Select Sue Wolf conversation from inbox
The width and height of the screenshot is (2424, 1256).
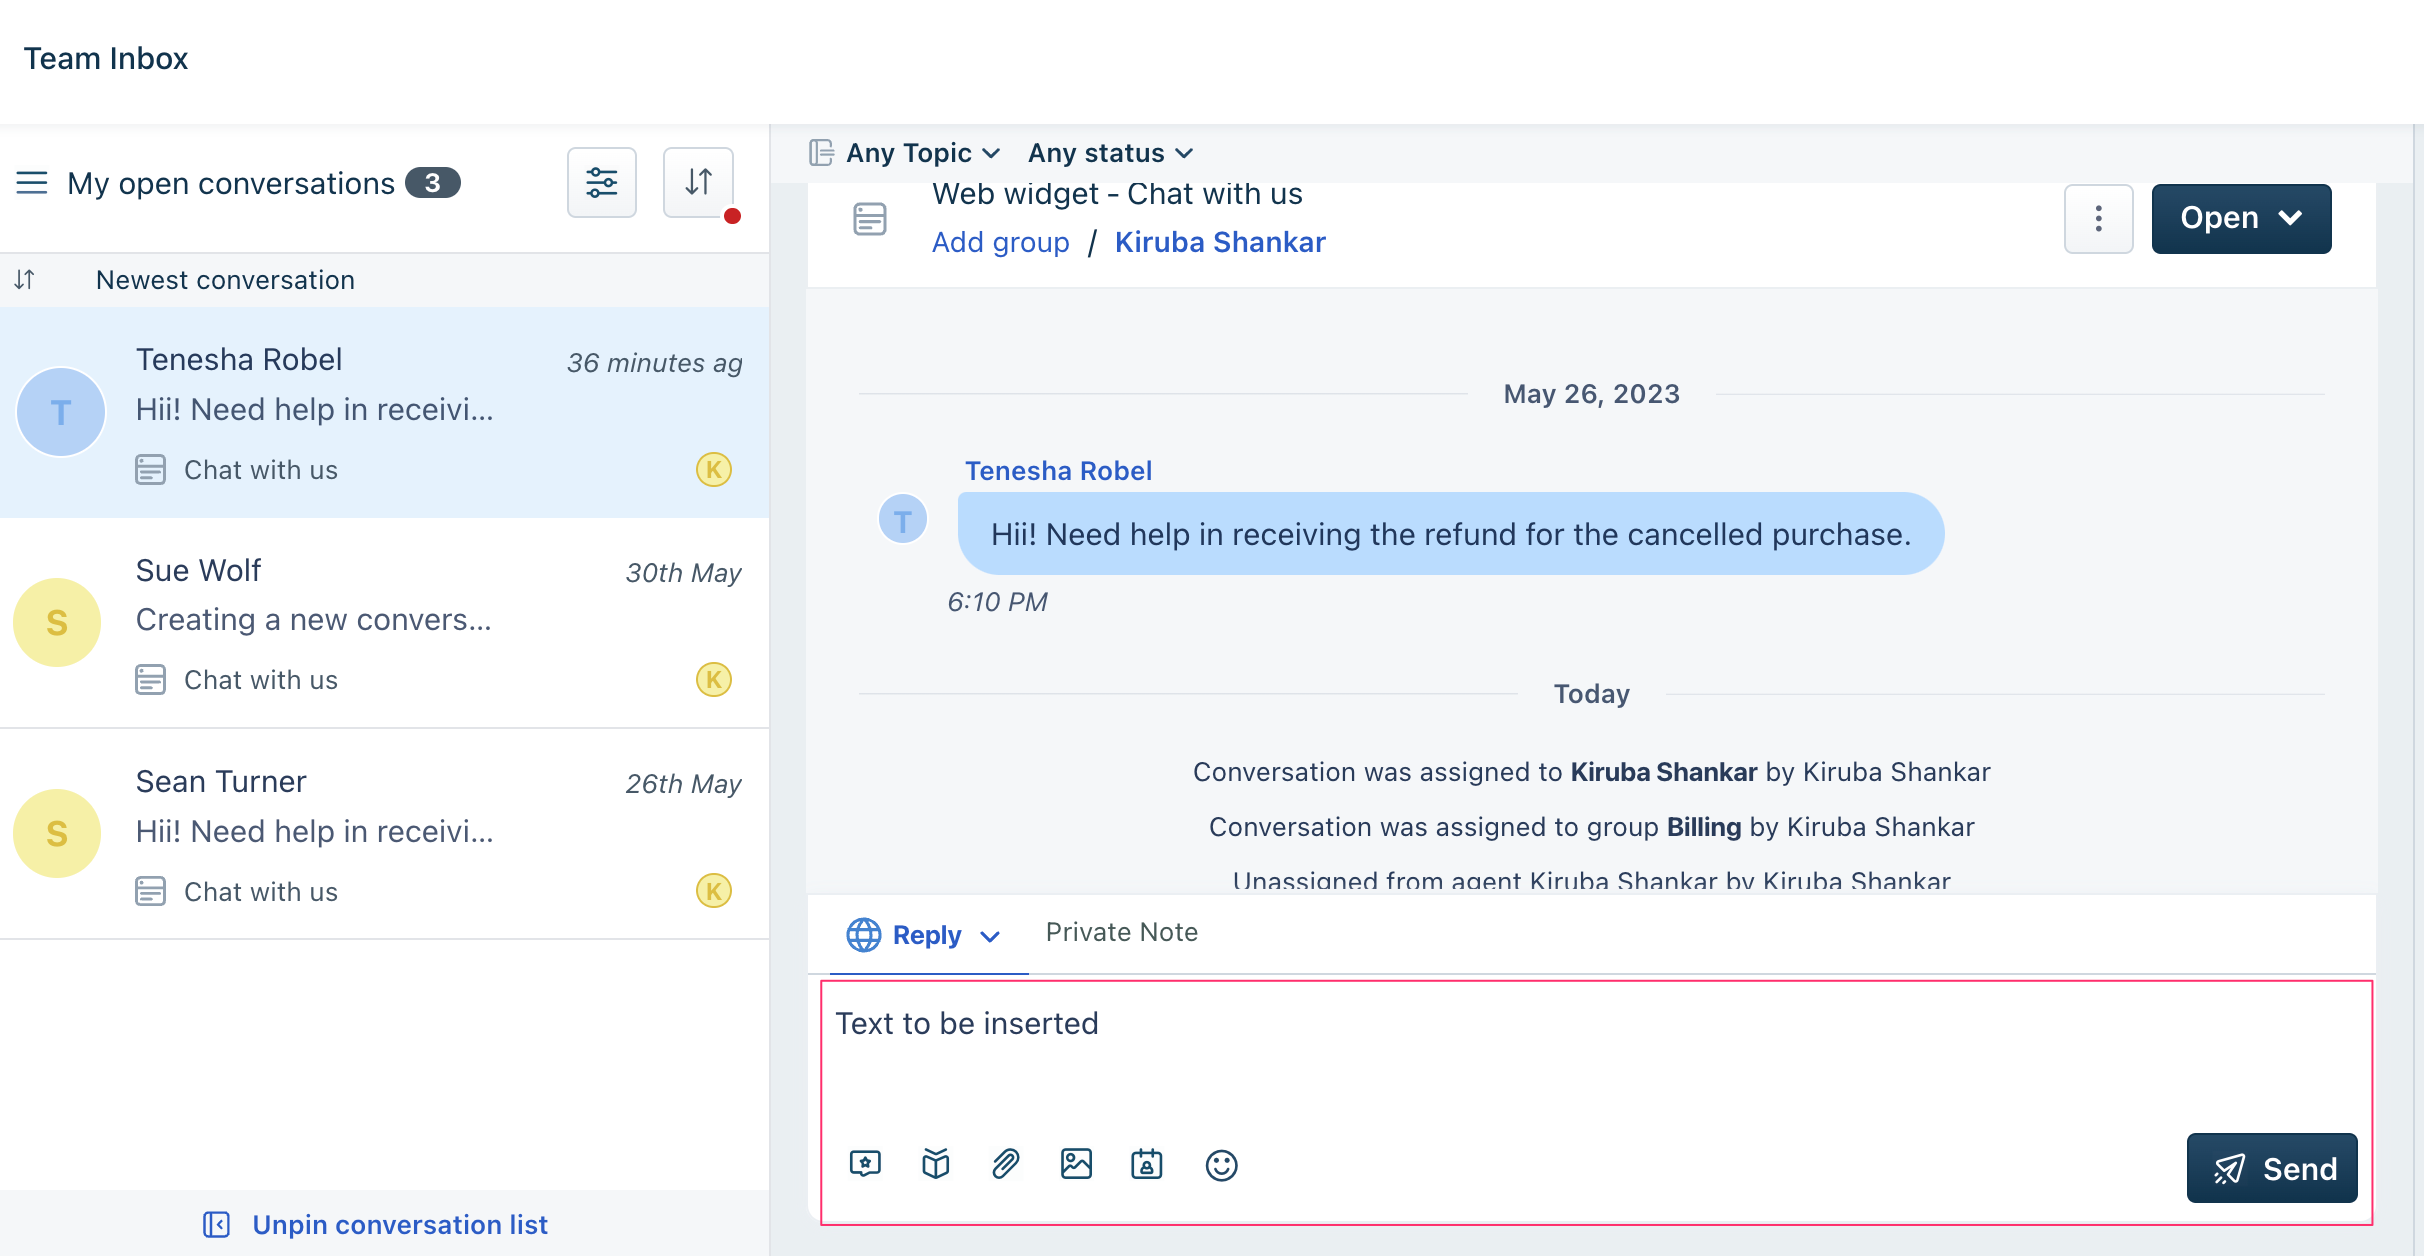pos(386,625)
